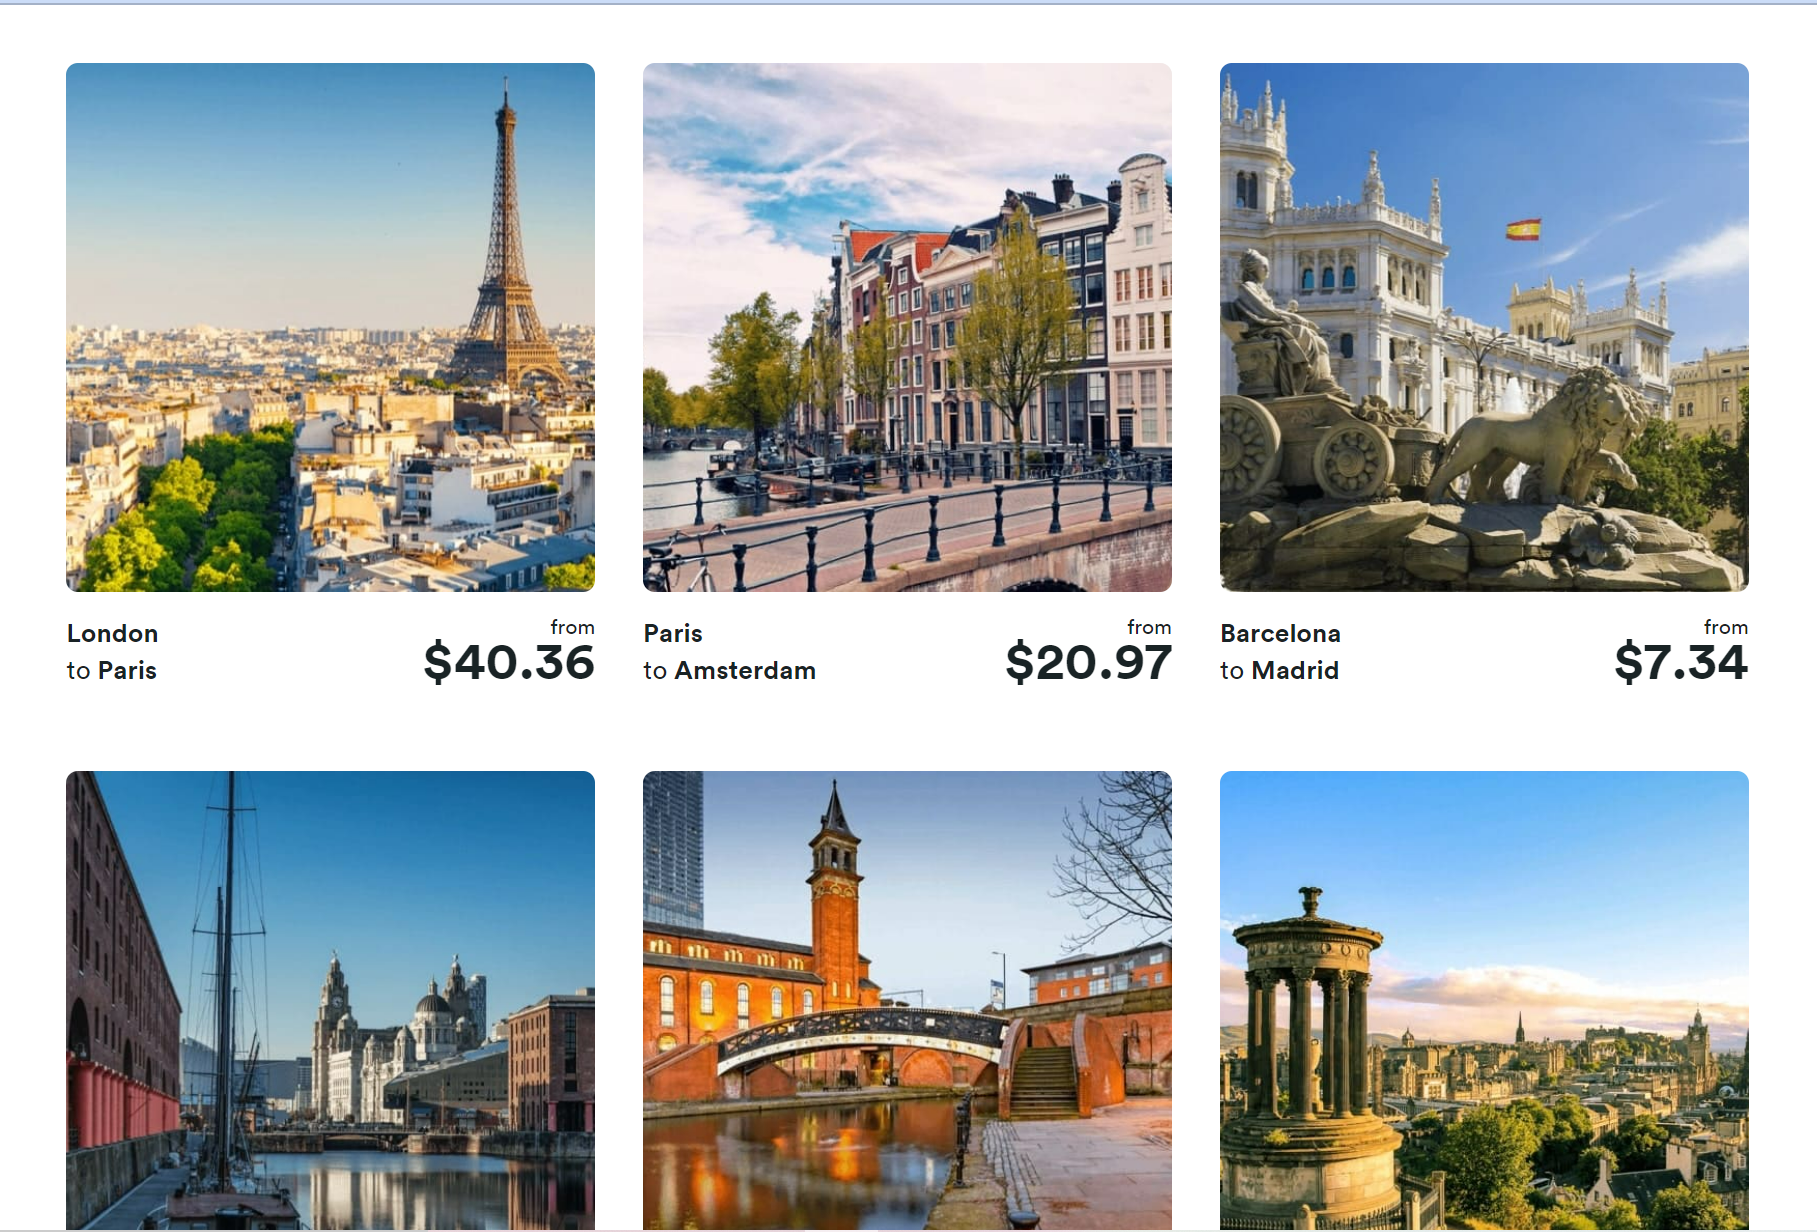Open the Eiffel Tower Paris photo
The width and height of the screenshot is (1817, 1232).
[330, 327]
